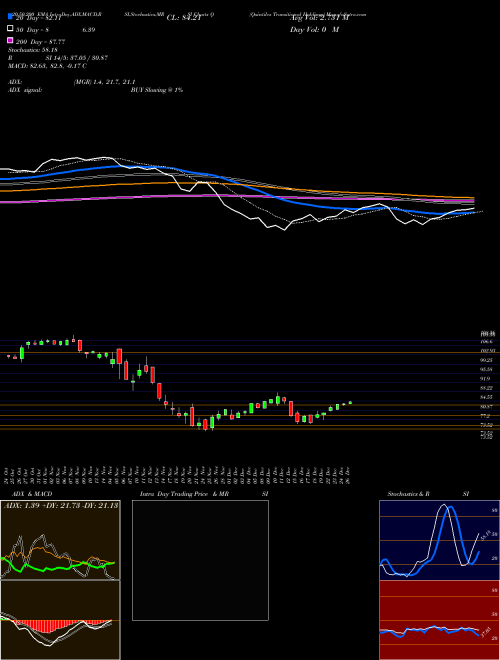This screenshot has width=500, height=660.
Task: Click the 'Stochastics: 58.18' readout
Action: coord(33,50)
